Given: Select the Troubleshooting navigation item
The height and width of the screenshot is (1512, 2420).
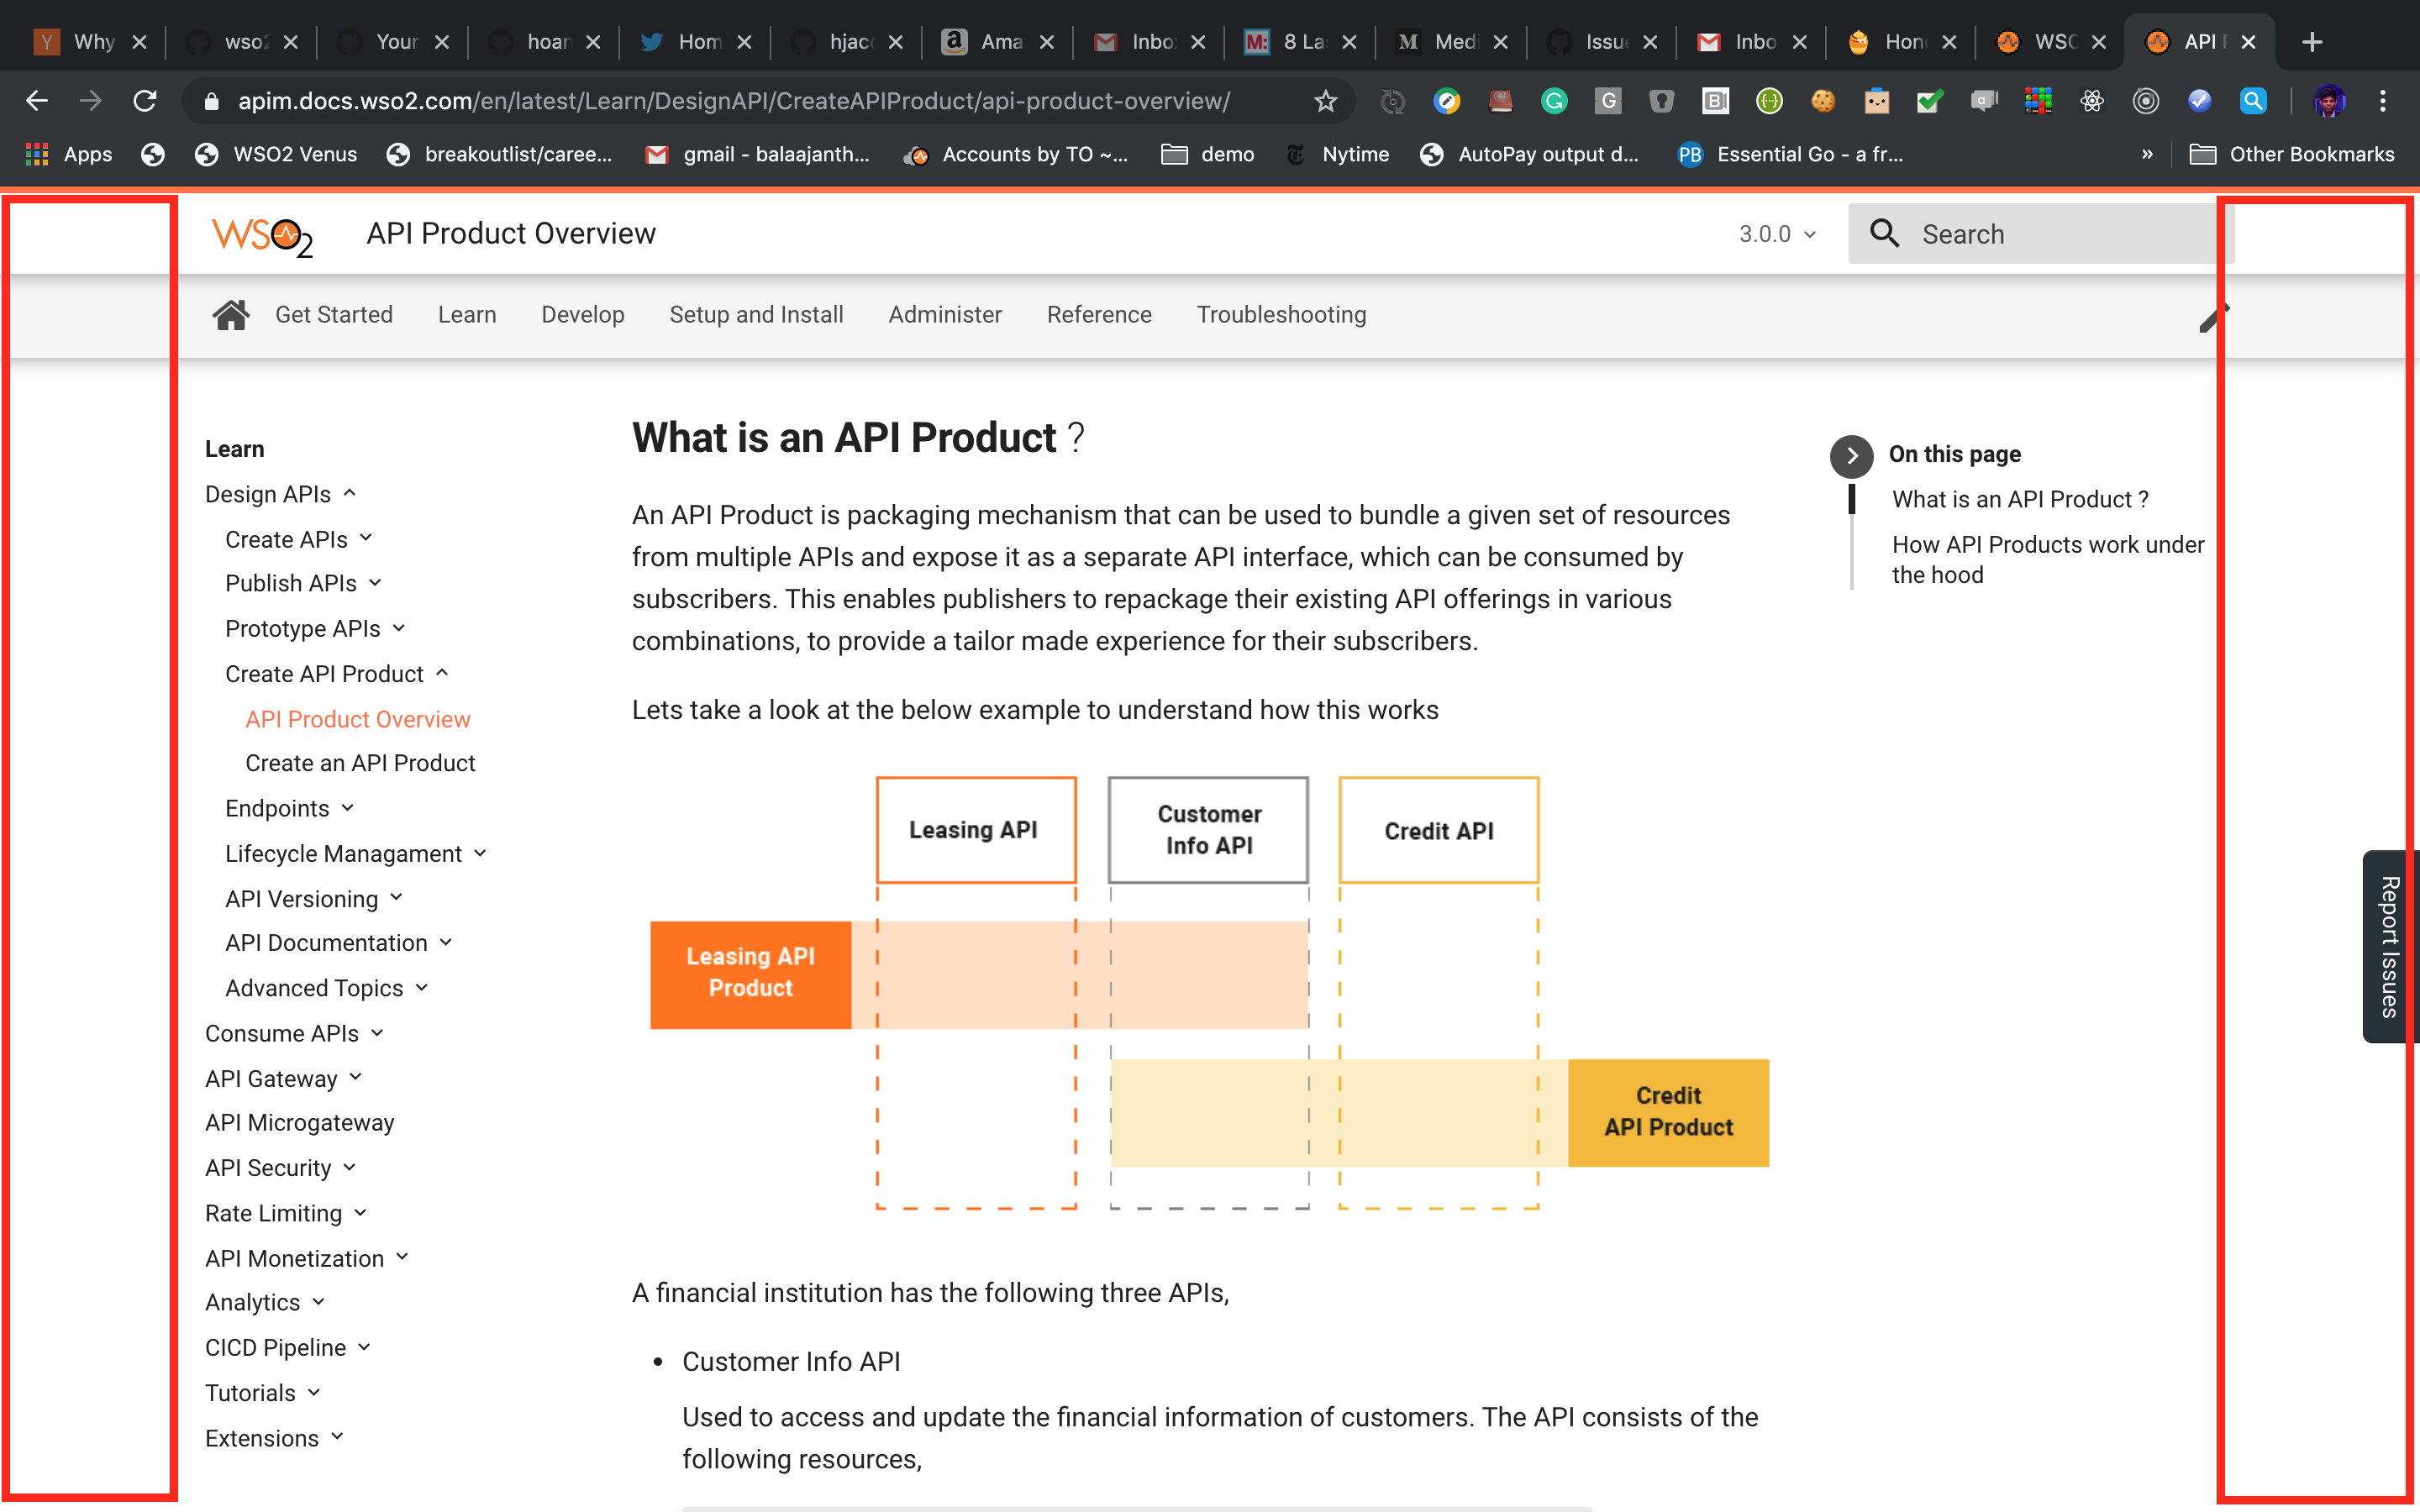Looking at the screenshot, I should [1281, 314].
